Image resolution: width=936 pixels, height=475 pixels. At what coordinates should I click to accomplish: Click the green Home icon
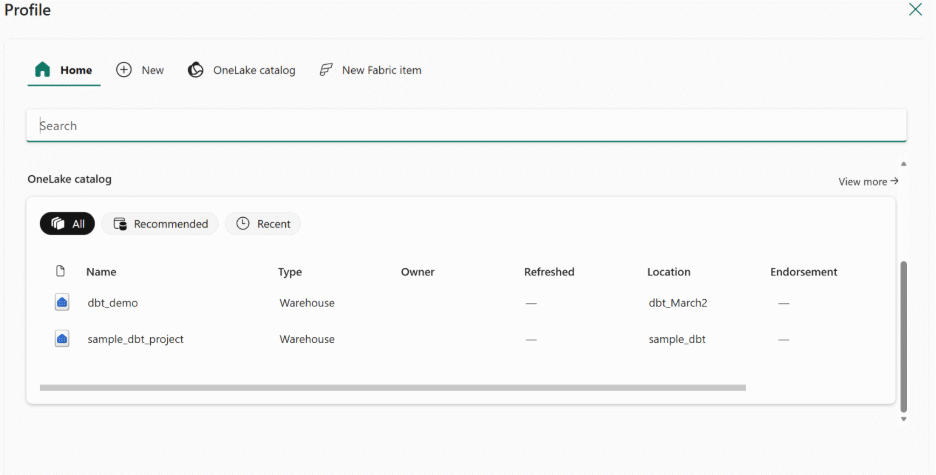42,70
